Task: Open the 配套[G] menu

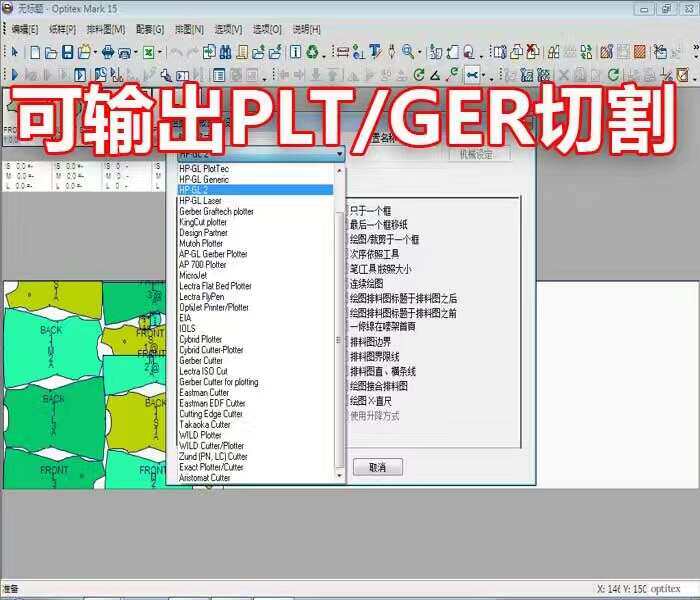Action: [150, 29]
